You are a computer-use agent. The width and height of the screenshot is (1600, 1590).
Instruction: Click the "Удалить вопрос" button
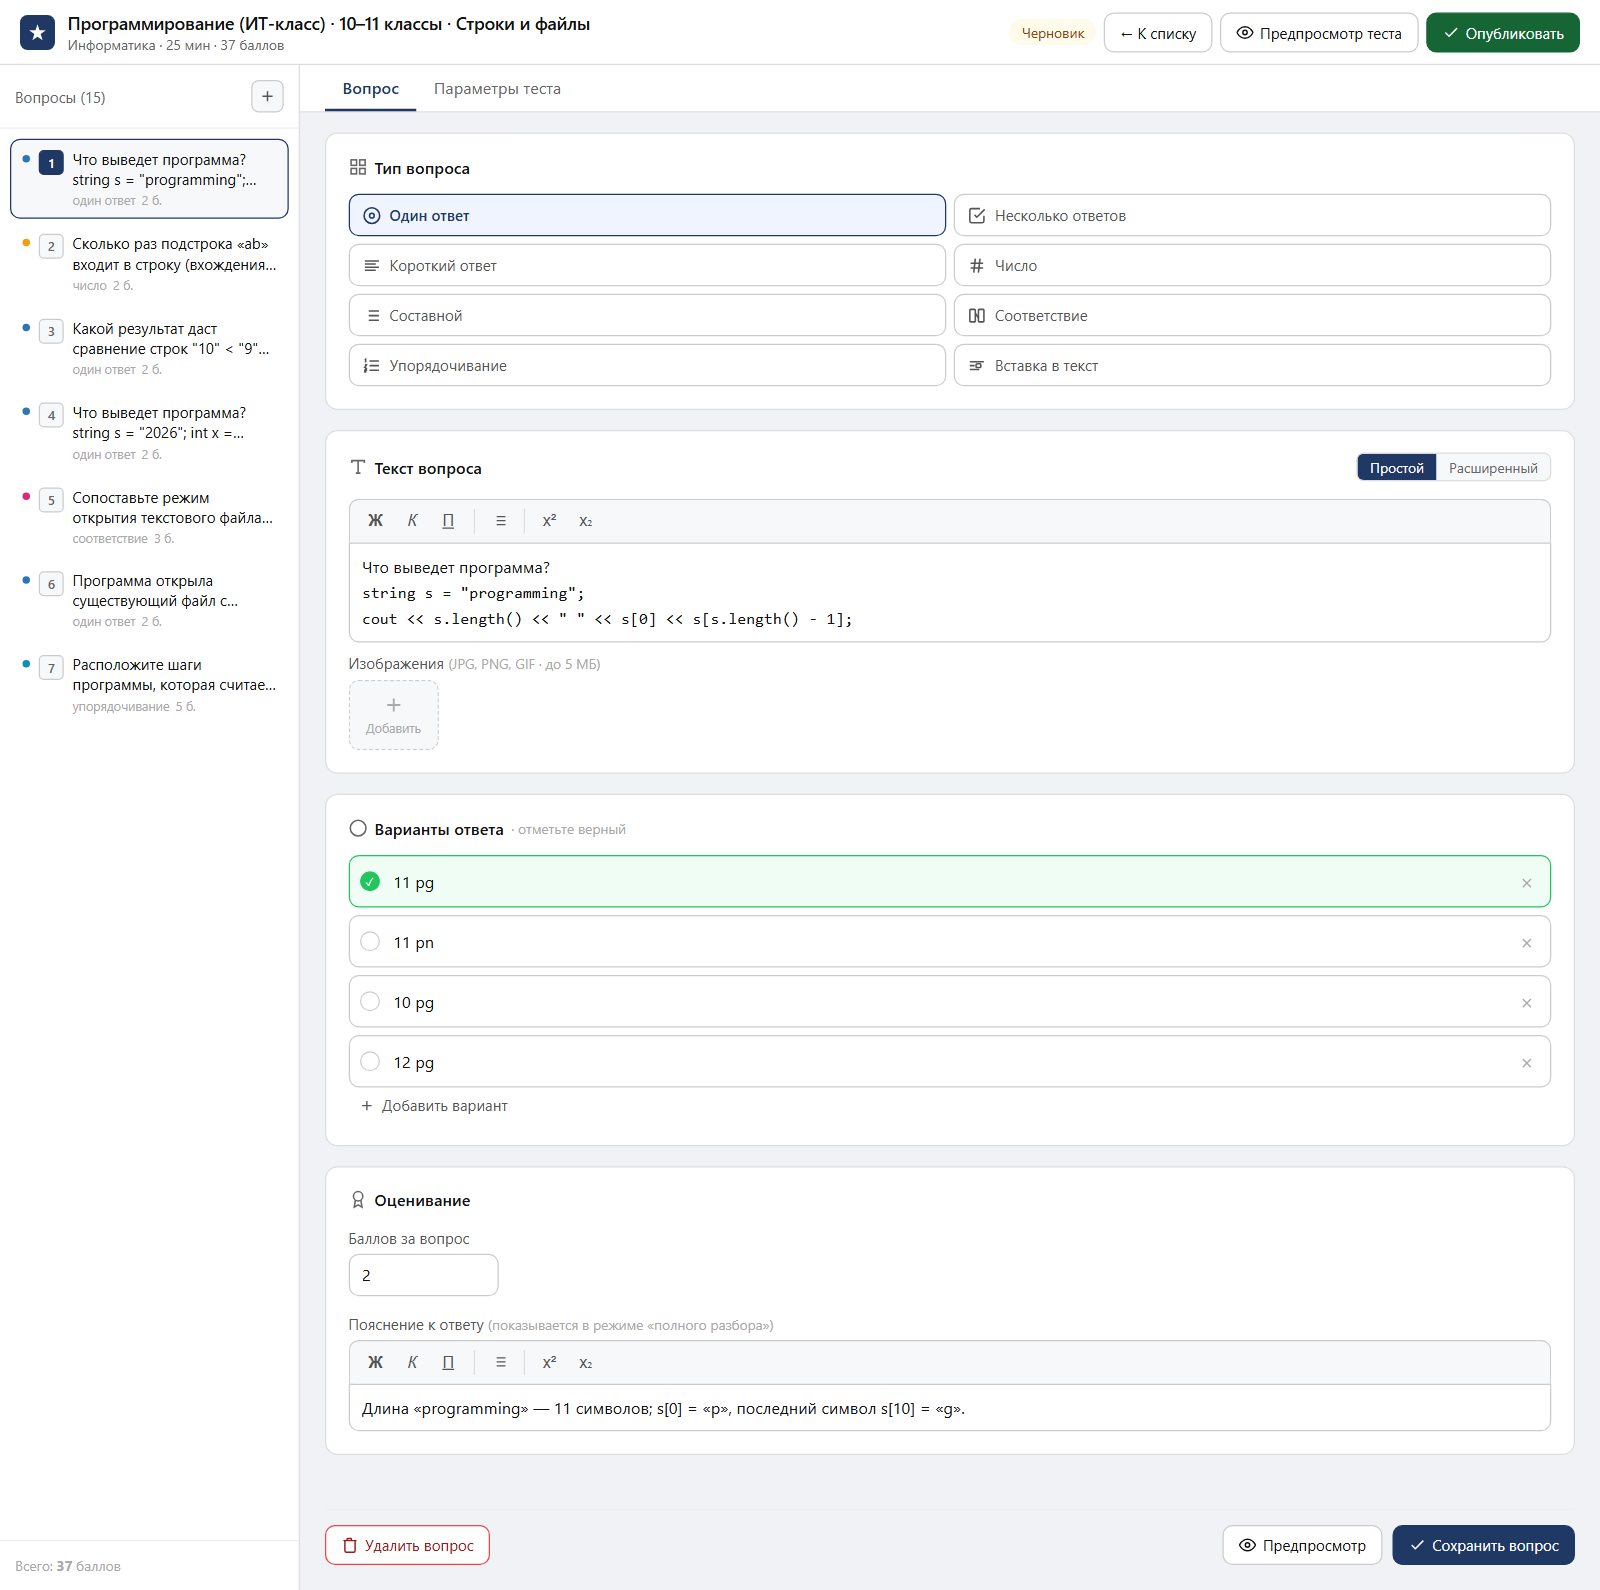[x=407, y=1545]
